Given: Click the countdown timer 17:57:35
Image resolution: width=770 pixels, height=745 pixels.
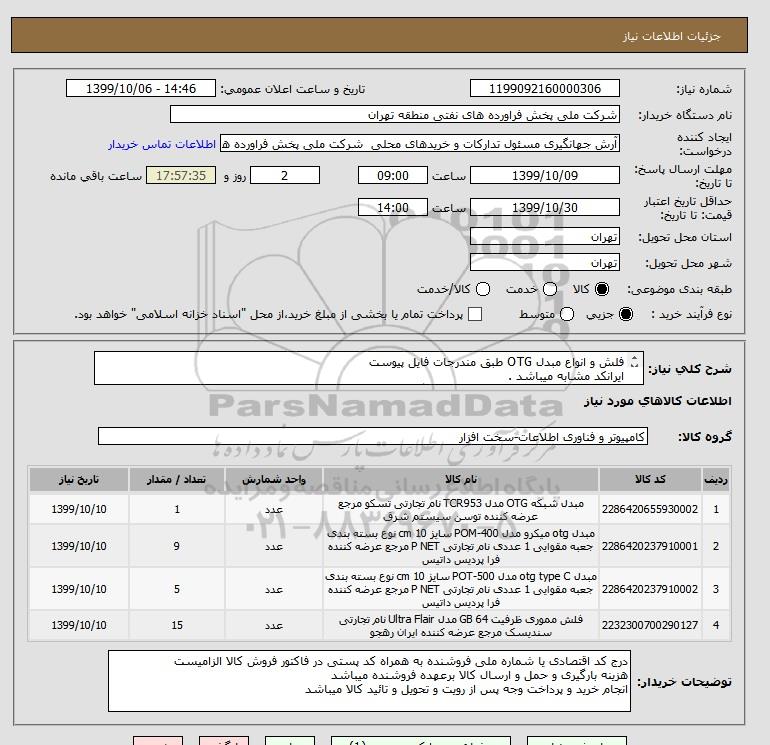Looking at the screenshot, I should coord(181,175).
